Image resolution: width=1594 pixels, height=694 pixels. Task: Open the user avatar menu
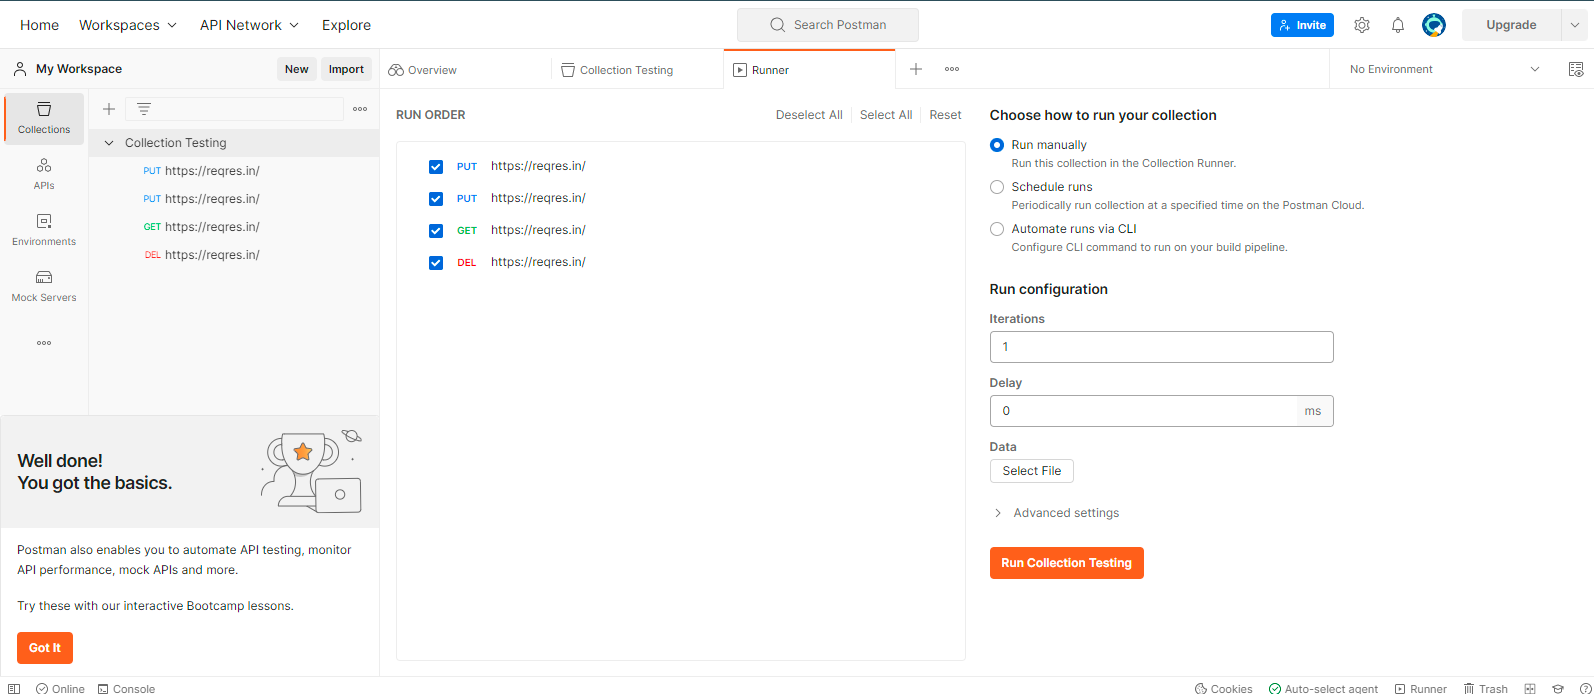1434,25
